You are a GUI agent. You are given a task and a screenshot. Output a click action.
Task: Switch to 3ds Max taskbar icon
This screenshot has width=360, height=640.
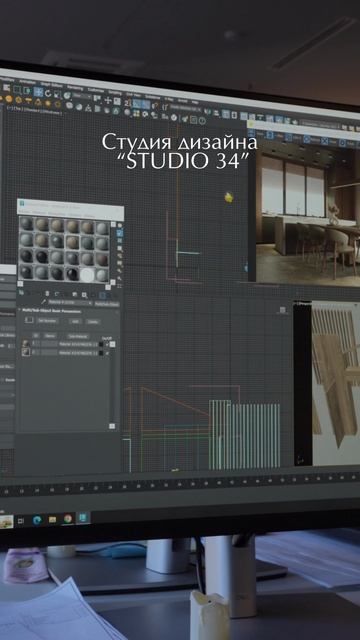click(83, 517)
